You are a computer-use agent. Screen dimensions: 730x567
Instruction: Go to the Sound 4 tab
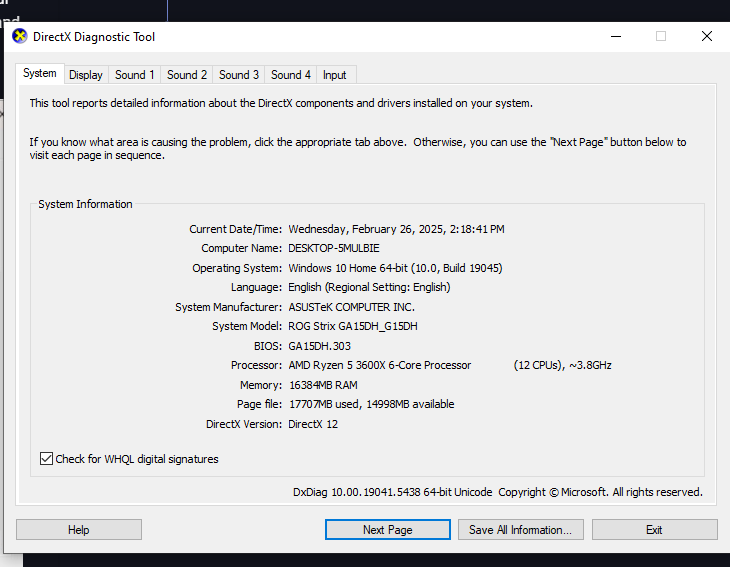tap(291, 75)
